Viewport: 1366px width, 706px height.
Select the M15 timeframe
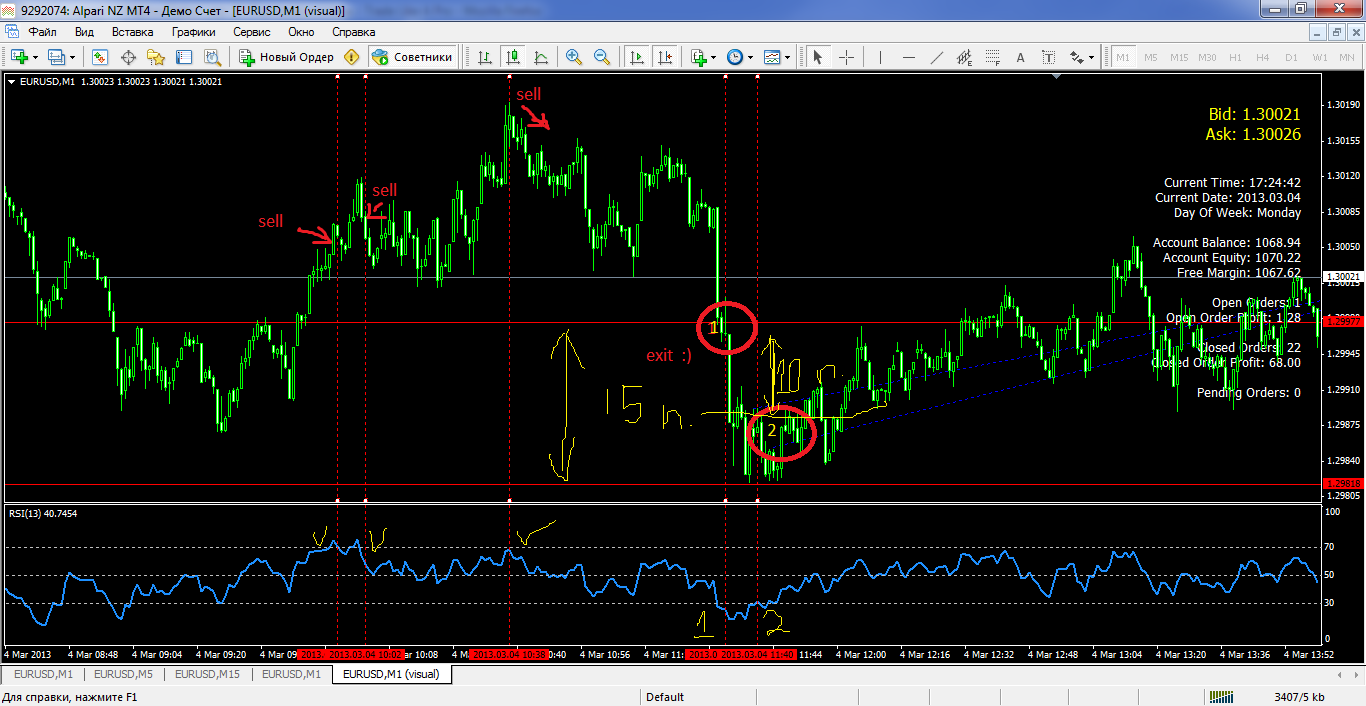pos(1179,57)
